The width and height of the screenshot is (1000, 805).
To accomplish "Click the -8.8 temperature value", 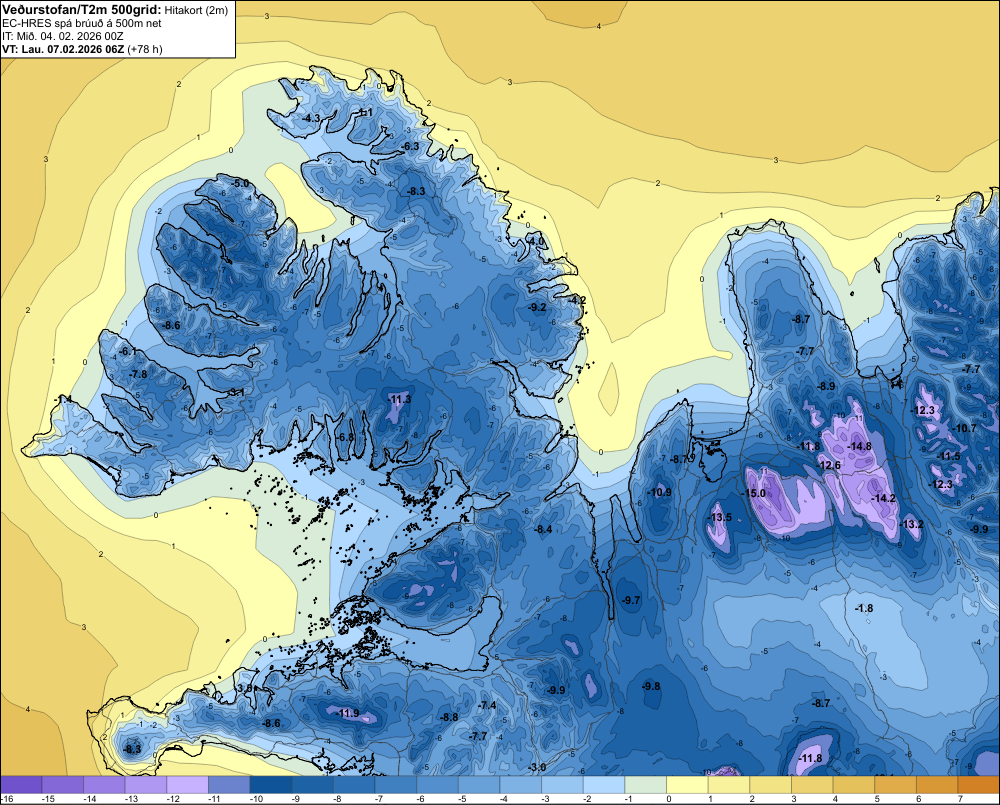I will pyautogui.click(x=449, y=717).
